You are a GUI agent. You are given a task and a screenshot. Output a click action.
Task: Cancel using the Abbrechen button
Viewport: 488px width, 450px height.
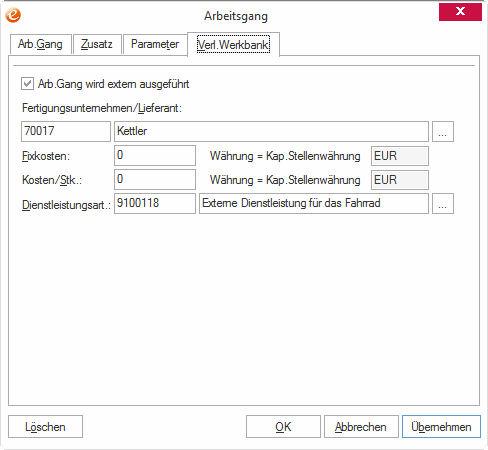coord(361,427)
